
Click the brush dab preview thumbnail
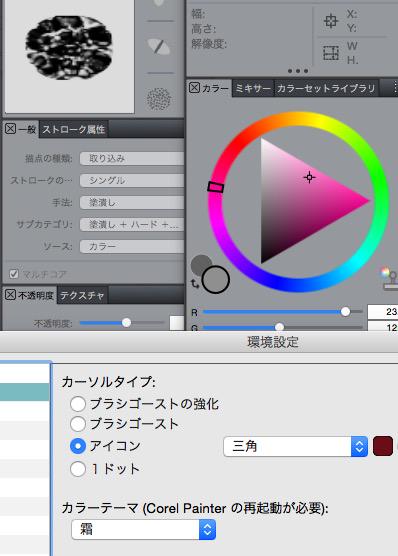click(69, 56)
